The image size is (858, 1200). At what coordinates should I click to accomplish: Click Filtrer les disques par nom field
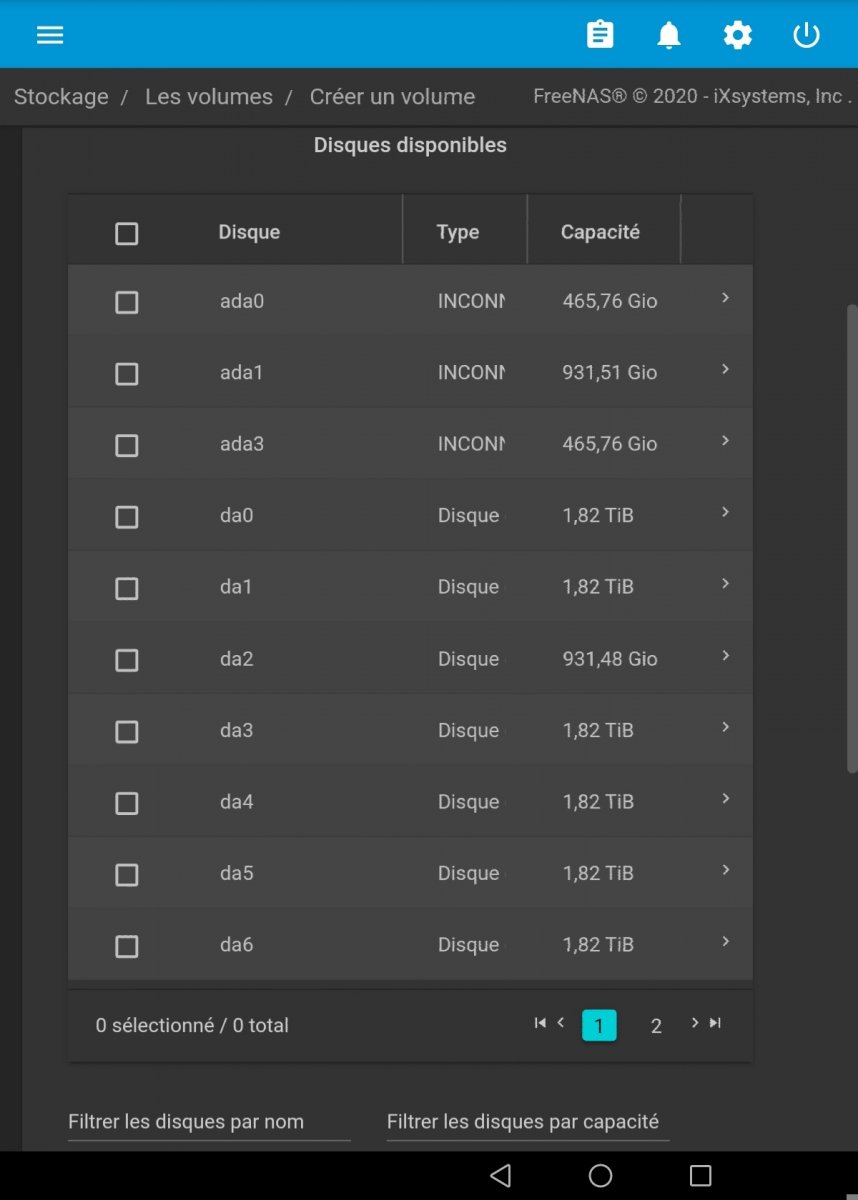click(209, 1122)
